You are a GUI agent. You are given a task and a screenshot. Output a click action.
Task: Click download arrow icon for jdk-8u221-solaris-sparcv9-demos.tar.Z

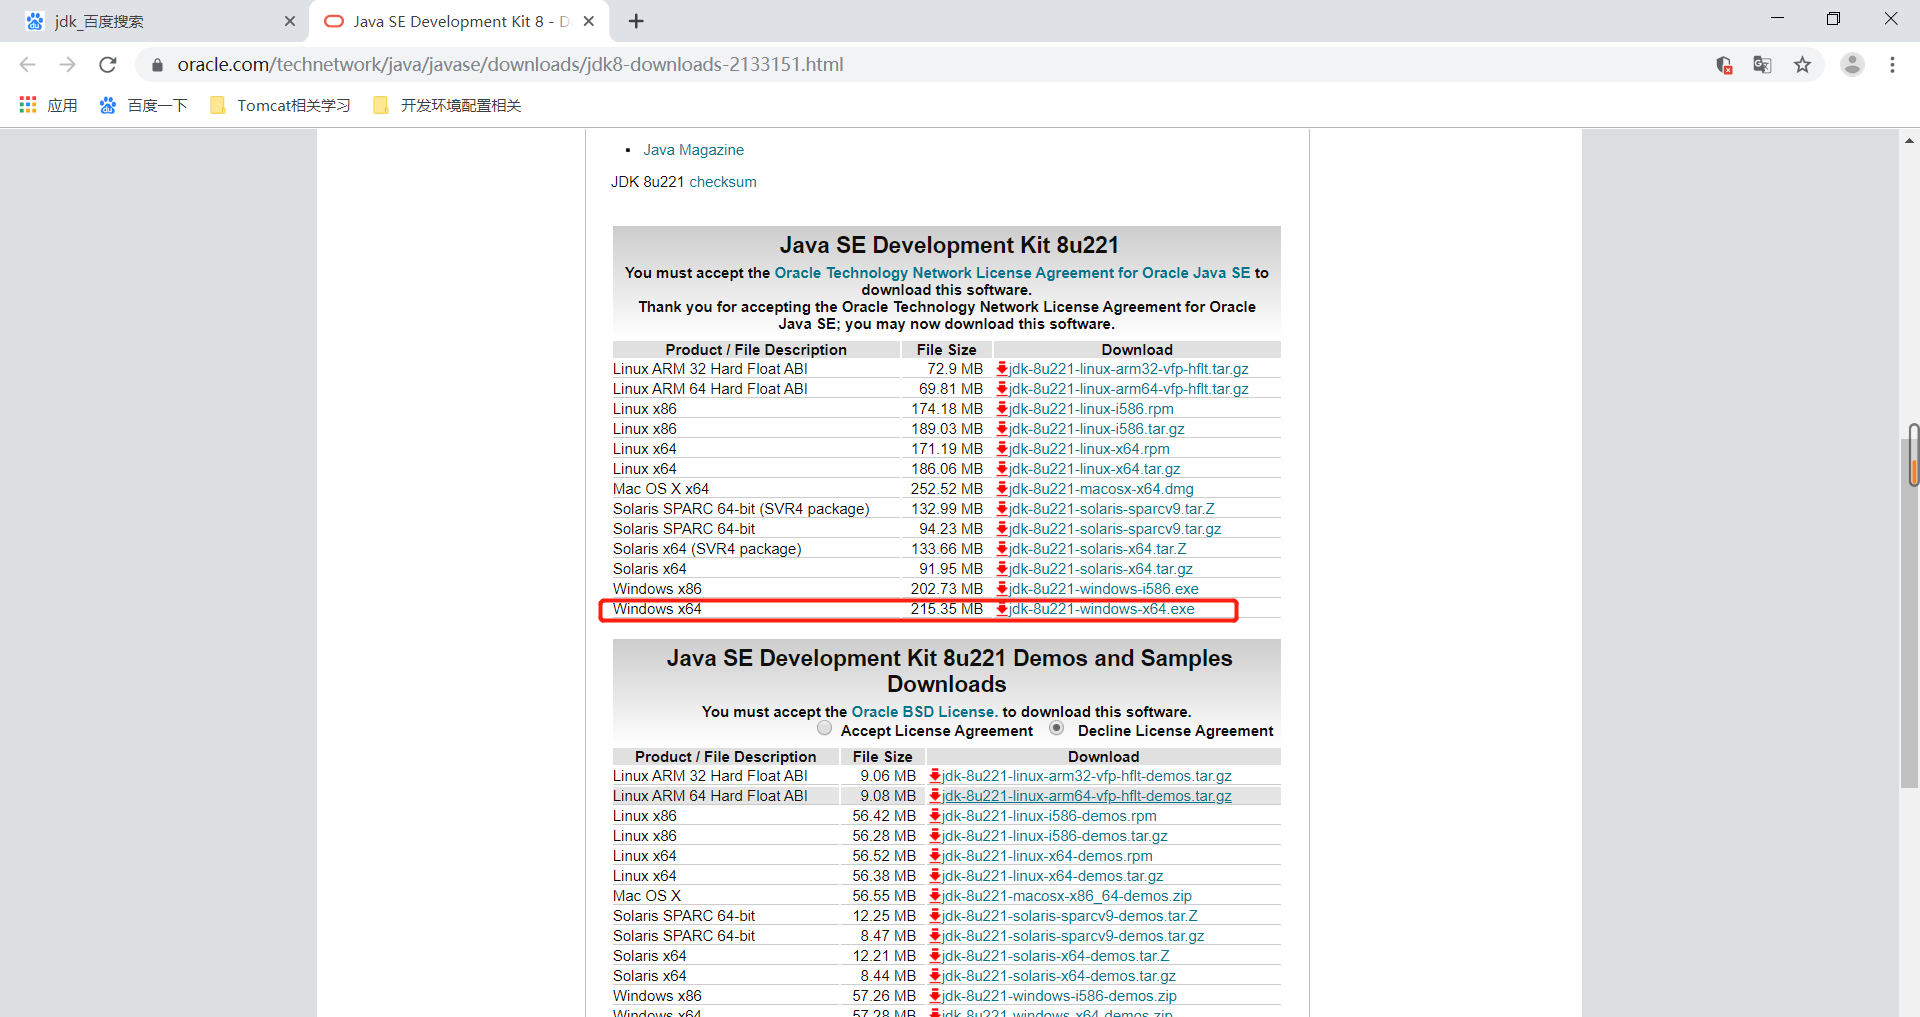tap(935, 916)
